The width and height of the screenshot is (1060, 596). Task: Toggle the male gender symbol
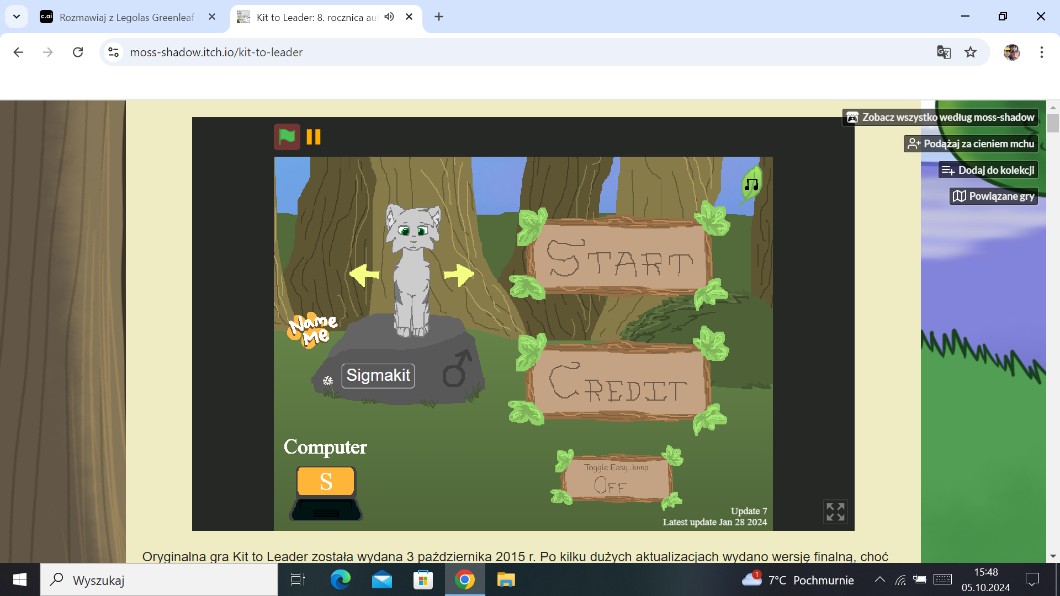[456, 369]
